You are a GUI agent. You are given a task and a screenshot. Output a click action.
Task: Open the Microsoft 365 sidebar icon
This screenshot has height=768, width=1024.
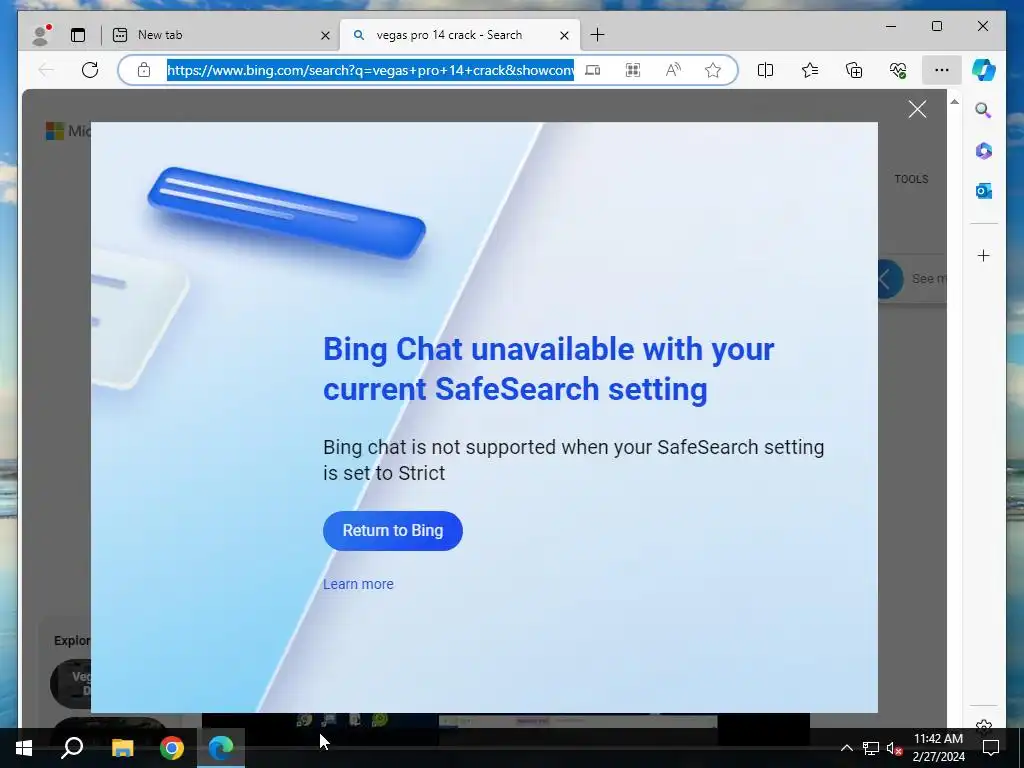[984, 151]
